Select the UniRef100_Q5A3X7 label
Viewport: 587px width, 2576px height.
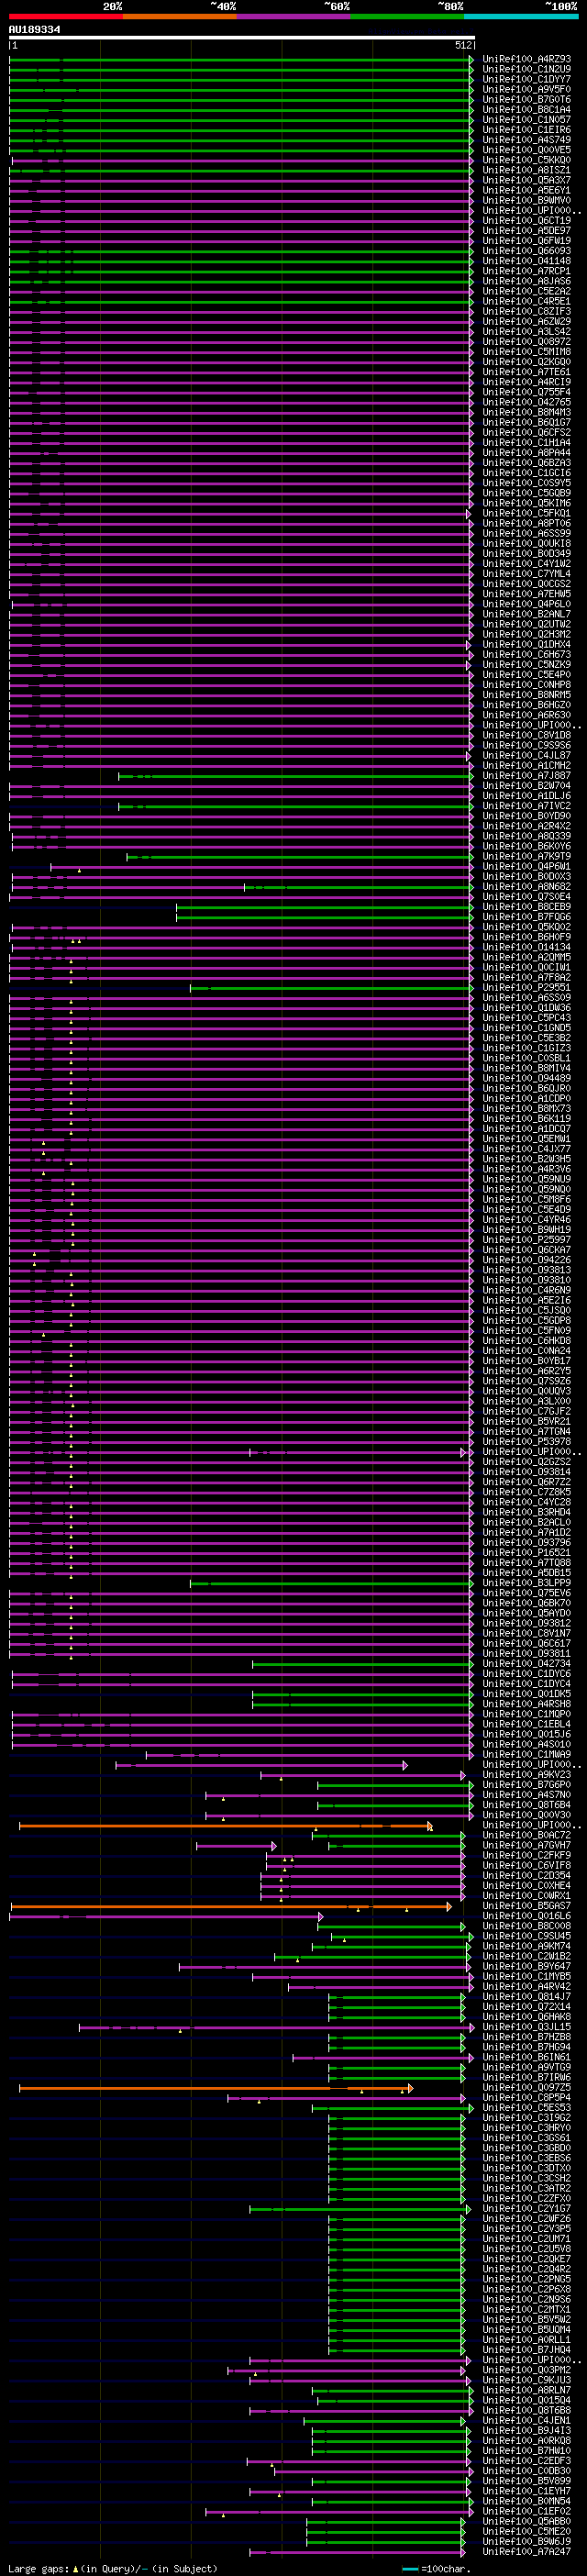click(527, 180)
